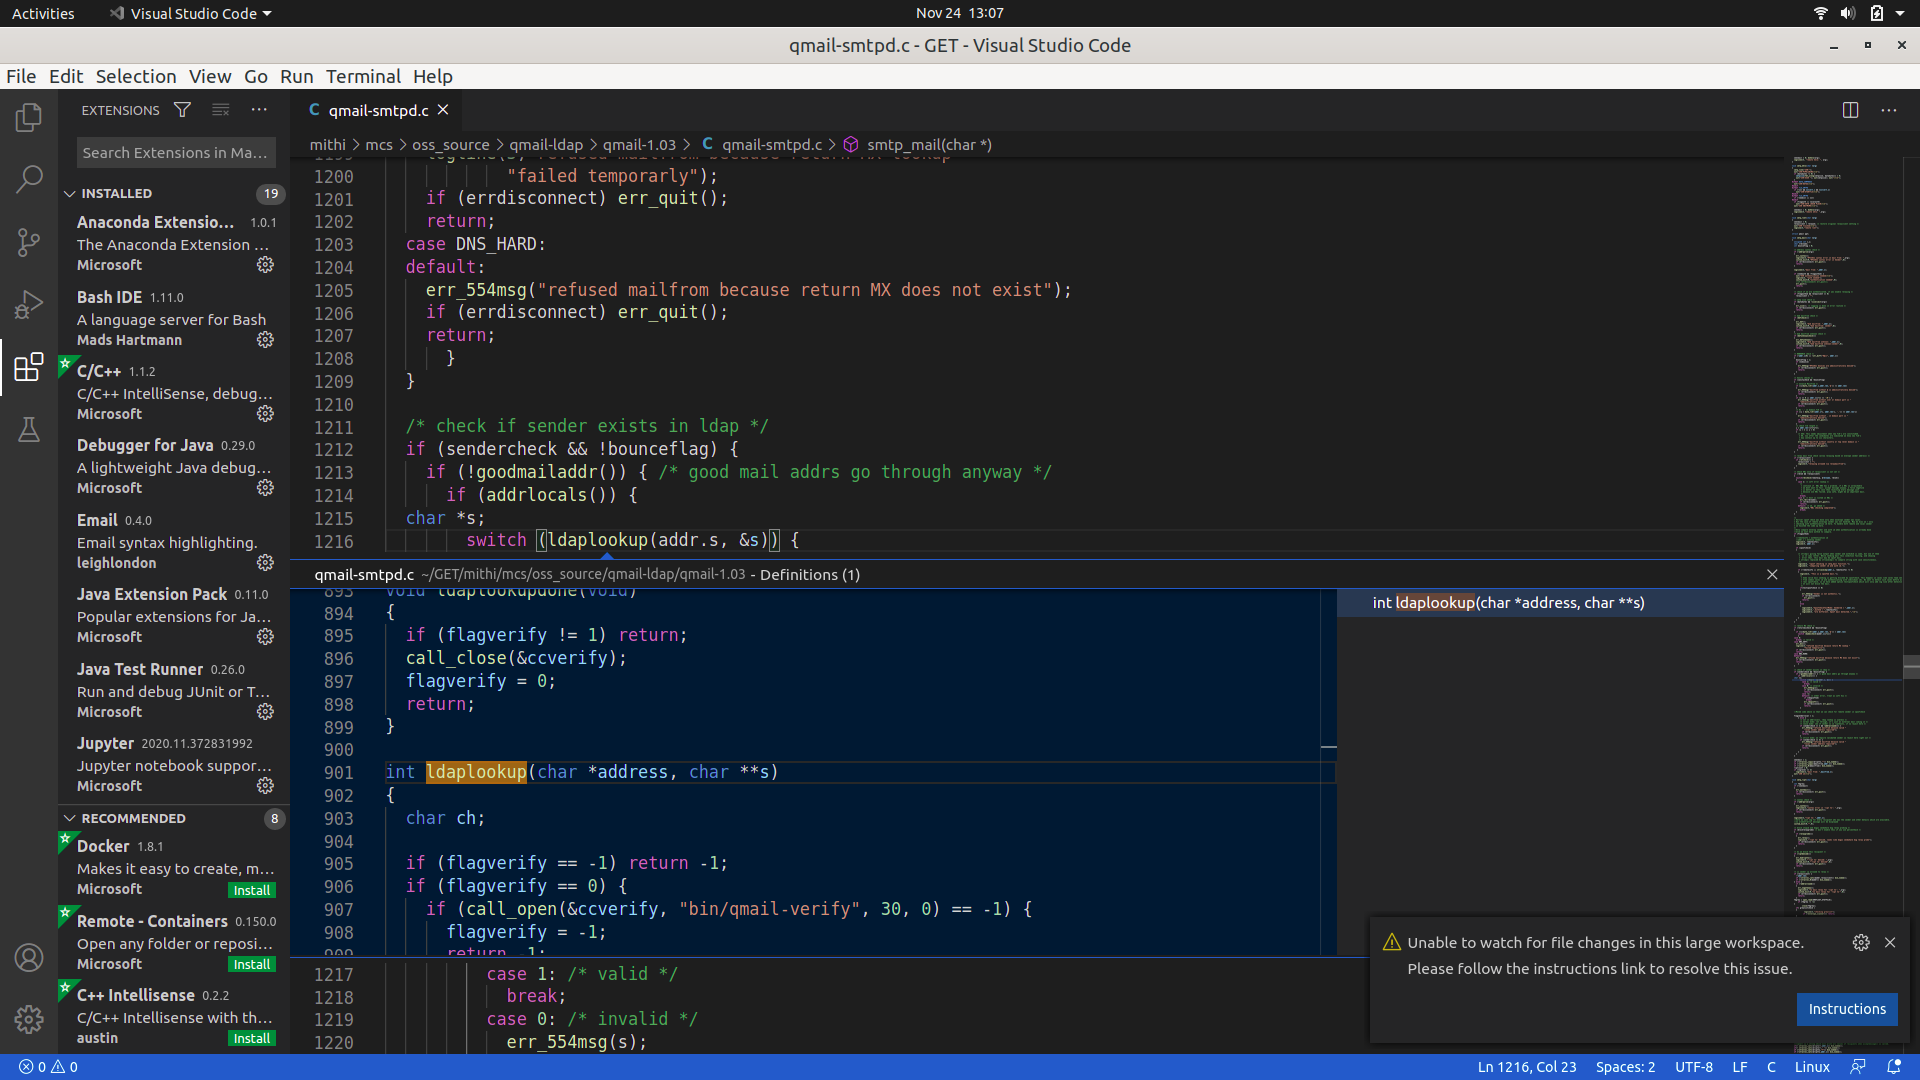Open the Run and Debug view
Image resolution: width=1920 pixels, height=1080 pixels.
pyautogui.click(x=29, y=304)
